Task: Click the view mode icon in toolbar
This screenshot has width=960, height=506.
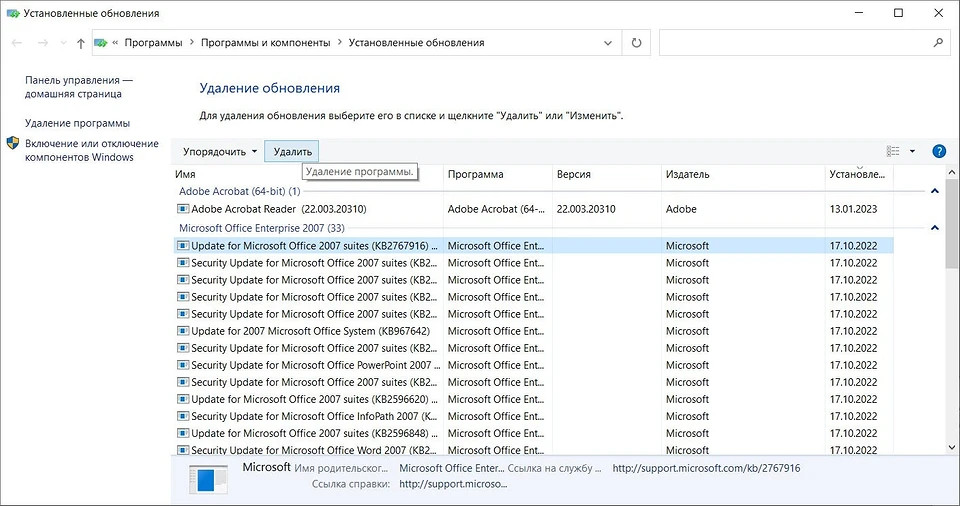Action: click(x=893, y=151)
